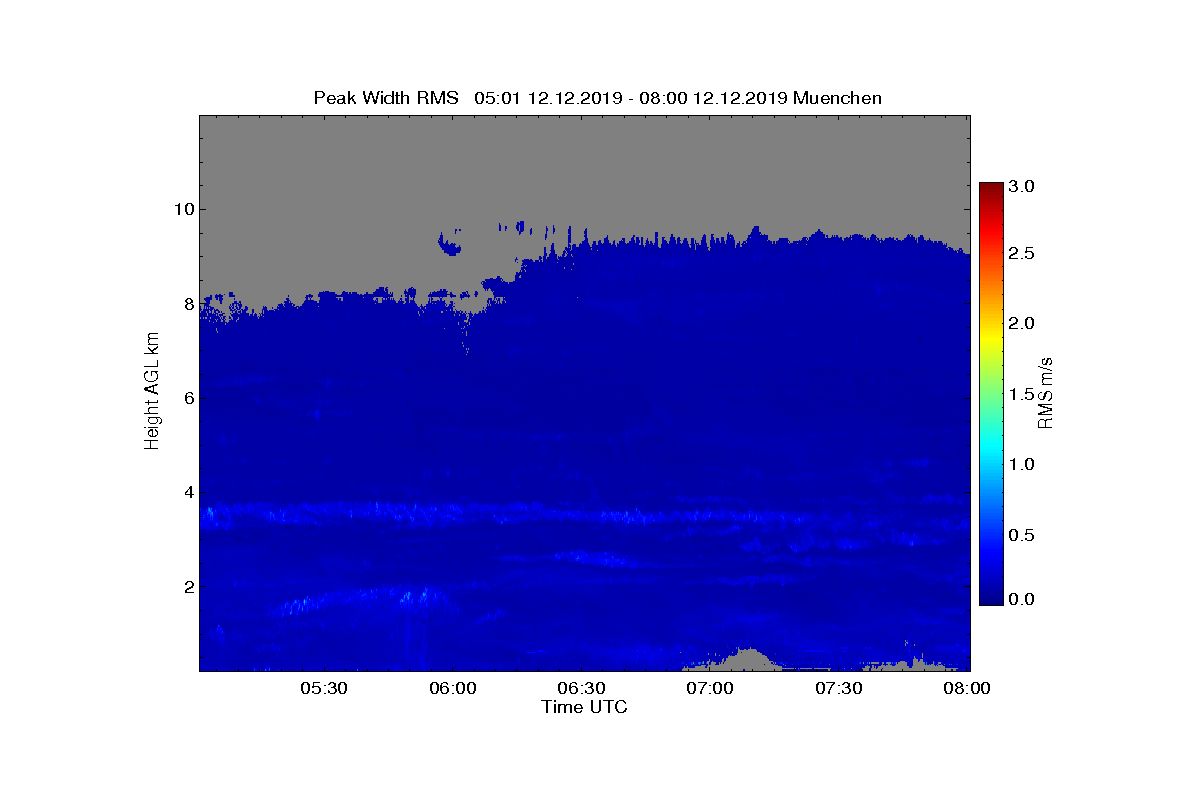1200x800 pixels.
Task: Click the 06:00 time tick label
Action: point(452,688)
